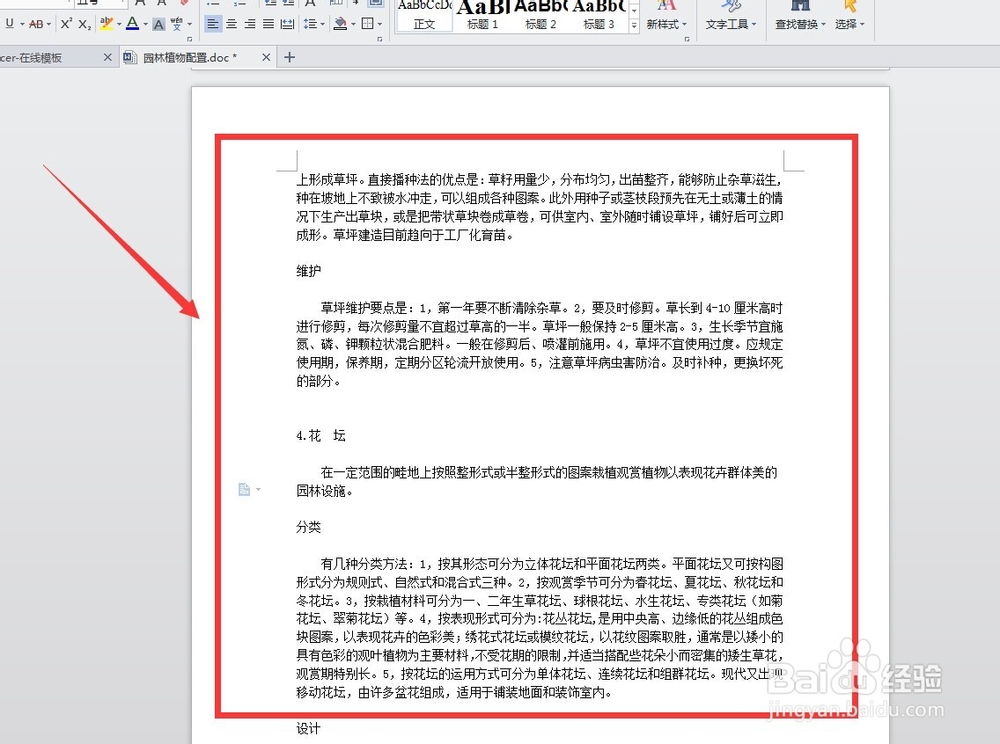
Task: Click the 查找替换 (Find and Replace) icon
Action: click(798, 15)
